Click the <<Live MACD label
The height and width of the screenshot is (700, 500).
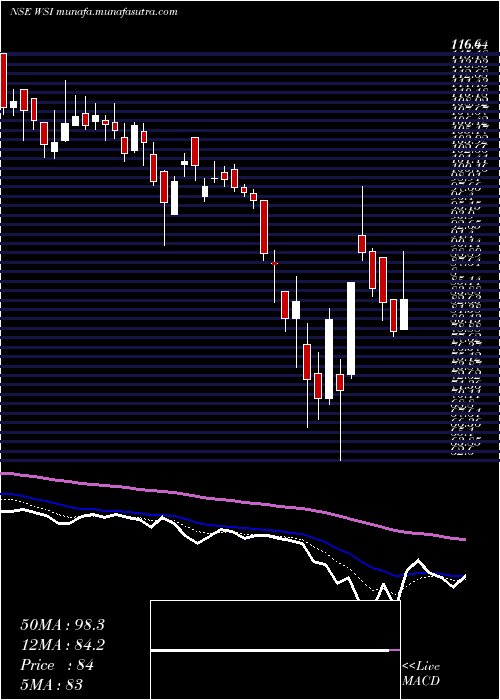click(x=421, y=674)
